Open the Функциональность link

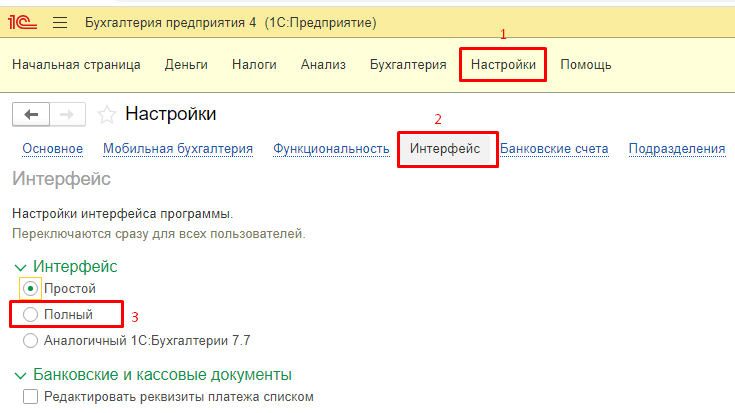331,149
